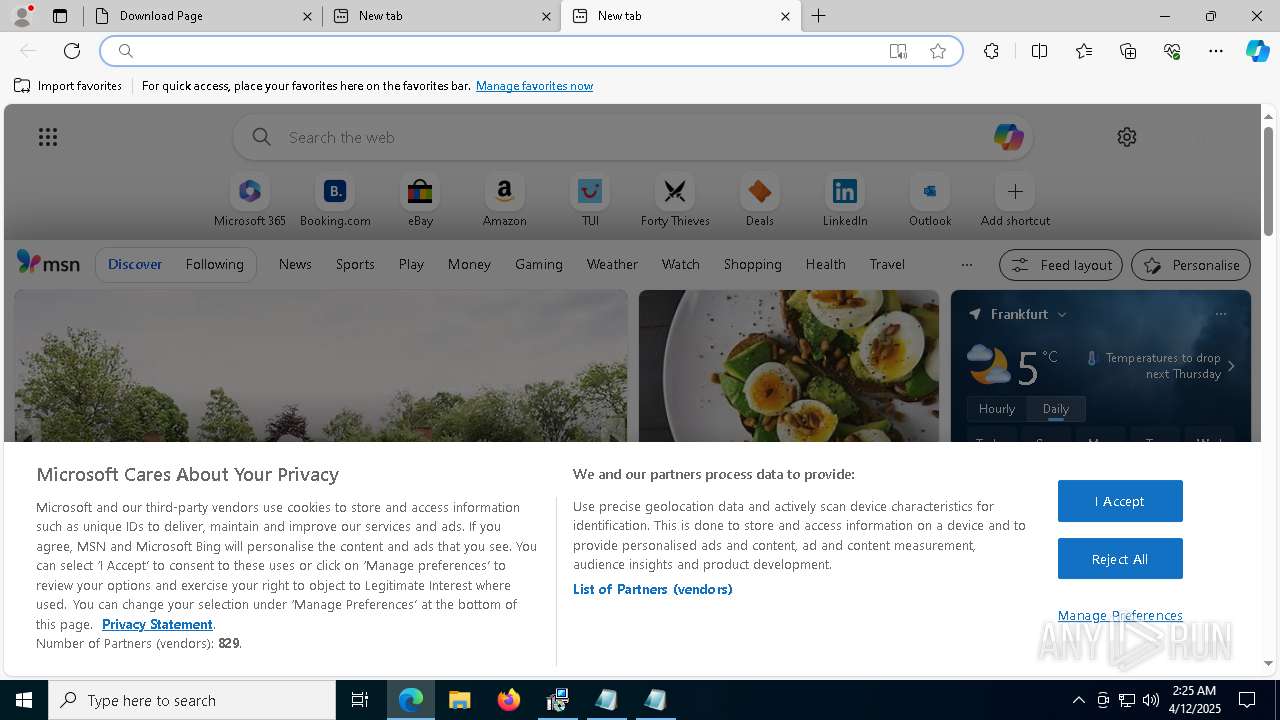Image resolution: width=1280 pixels, height=720 pixels.
Task: Click Import favorites button
Action: pyautogui.click(x=68, y=86)
